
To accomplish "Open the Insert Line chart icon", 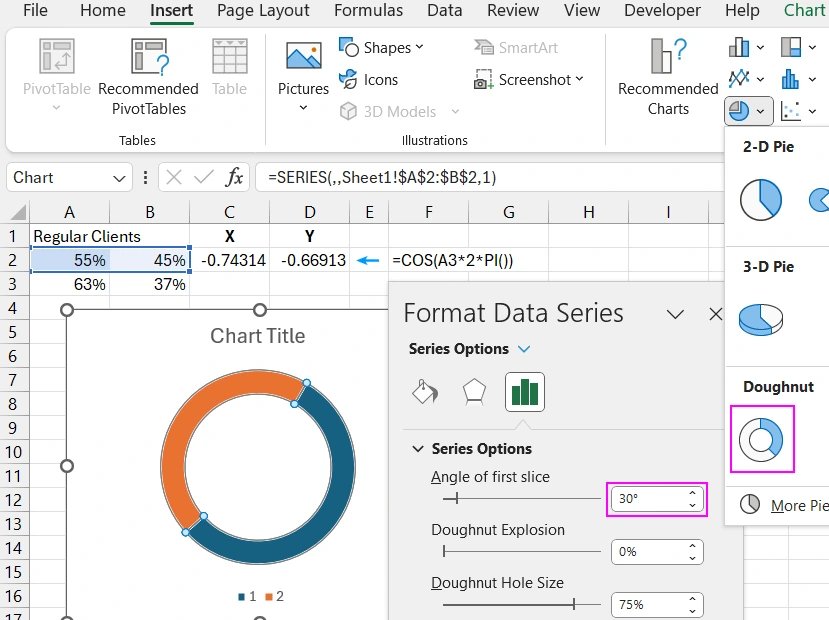I will tap(740, 78).
